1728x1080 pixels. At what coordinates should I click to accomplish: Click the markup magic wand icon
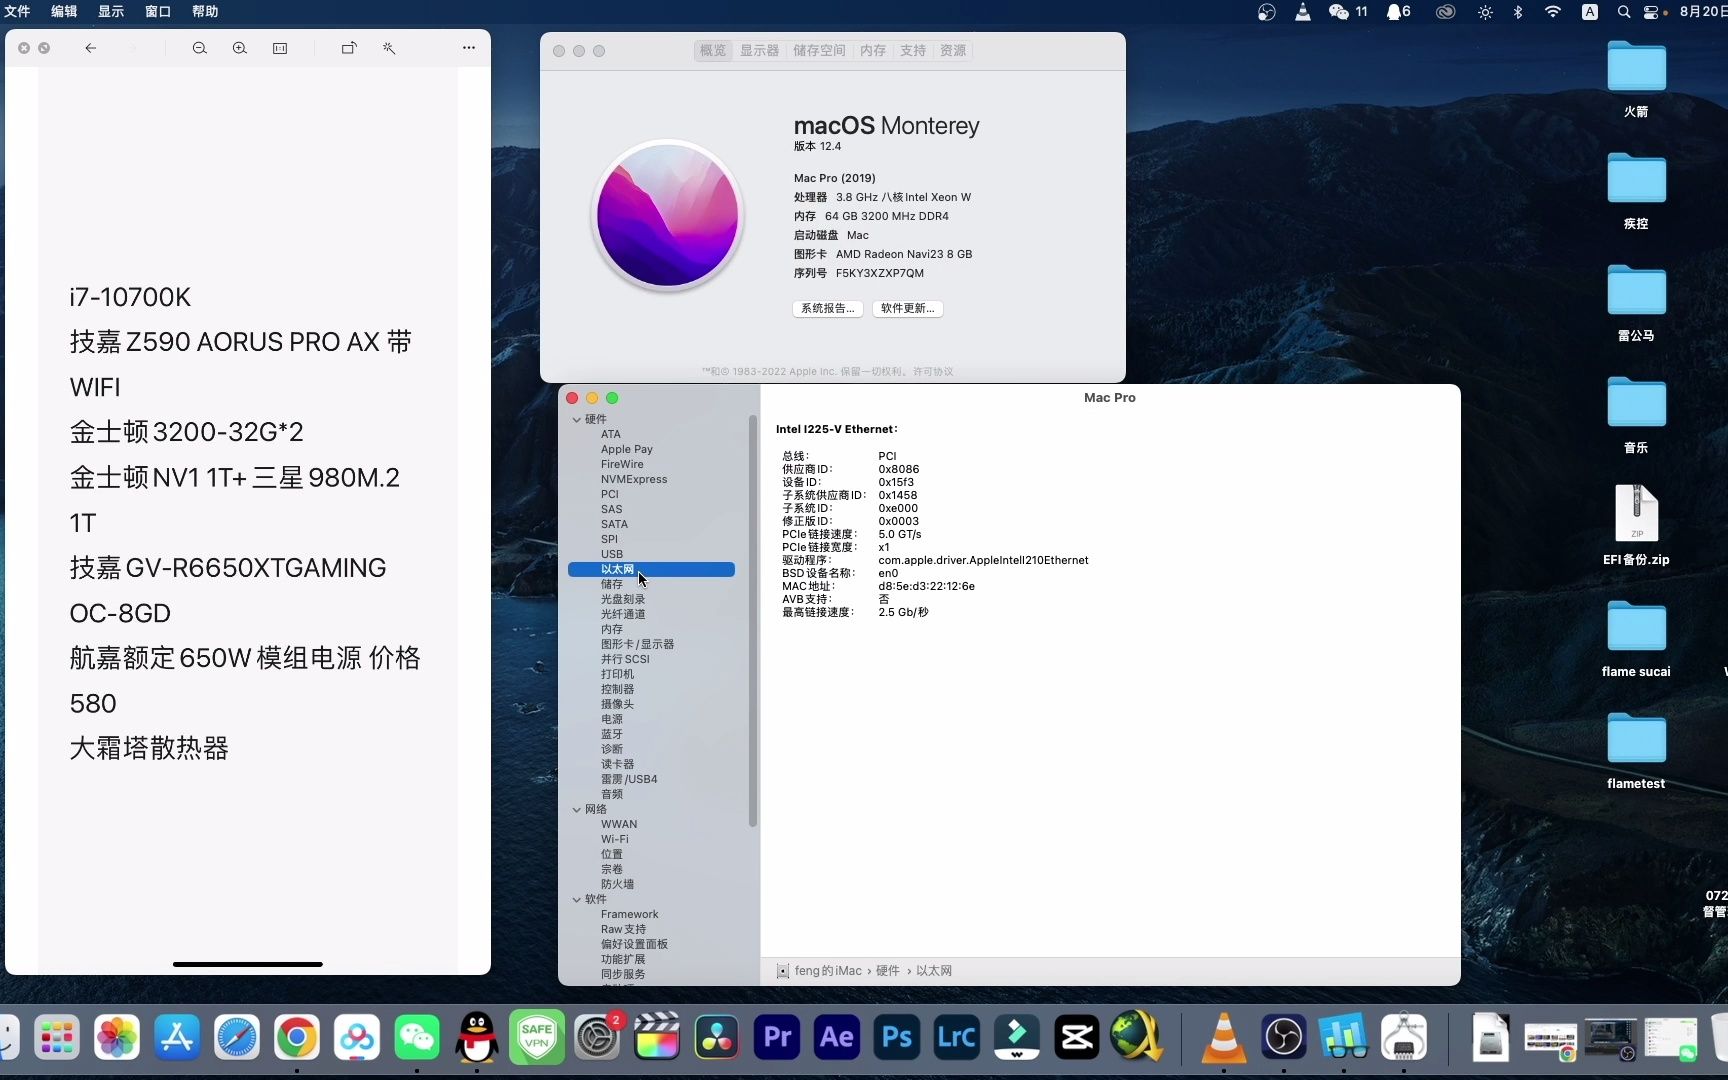click(x=389, y=48)
